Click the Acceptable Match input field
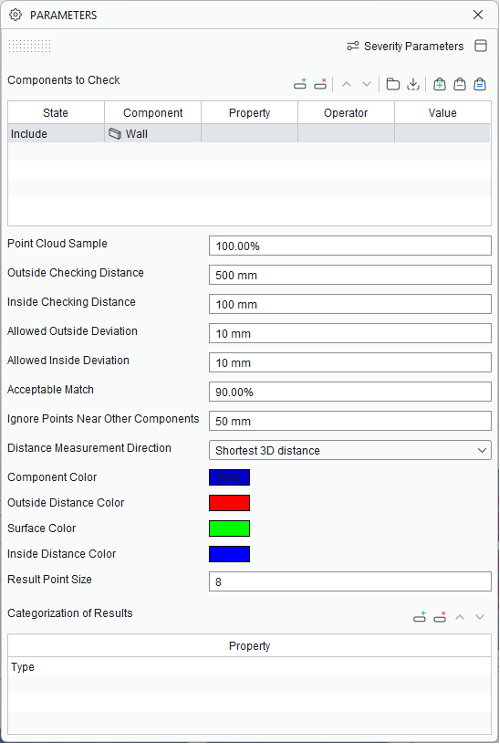 click(x=350, y=392)
